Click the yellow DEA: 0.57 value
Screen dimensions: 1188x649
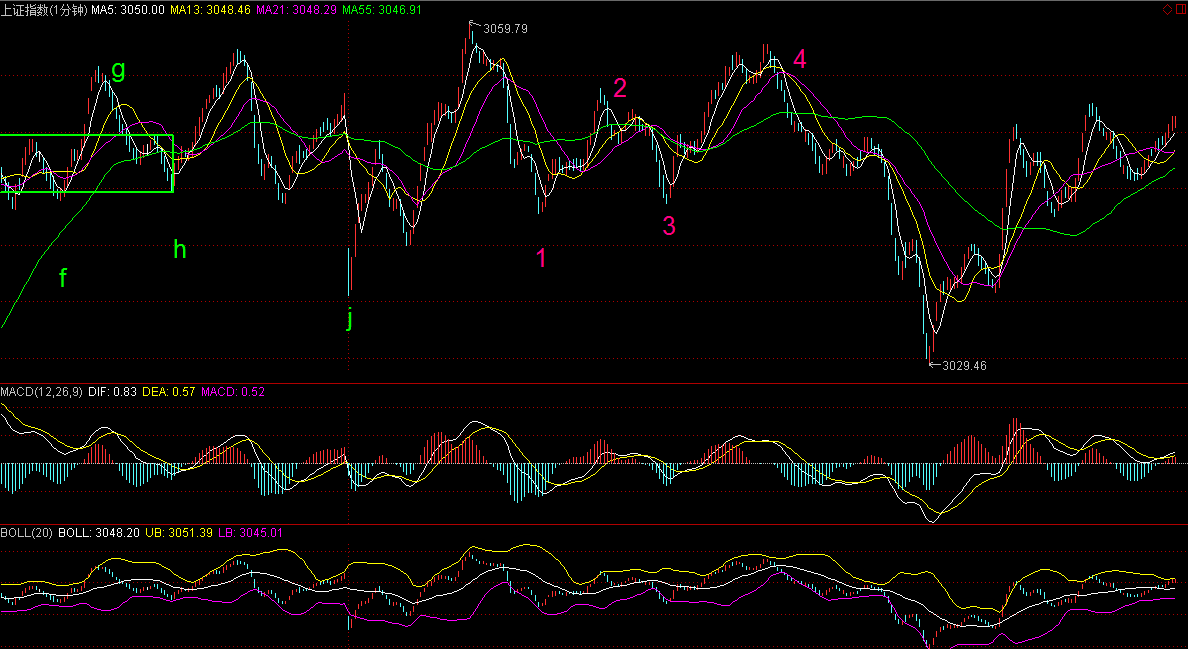[x=167, y=392]
